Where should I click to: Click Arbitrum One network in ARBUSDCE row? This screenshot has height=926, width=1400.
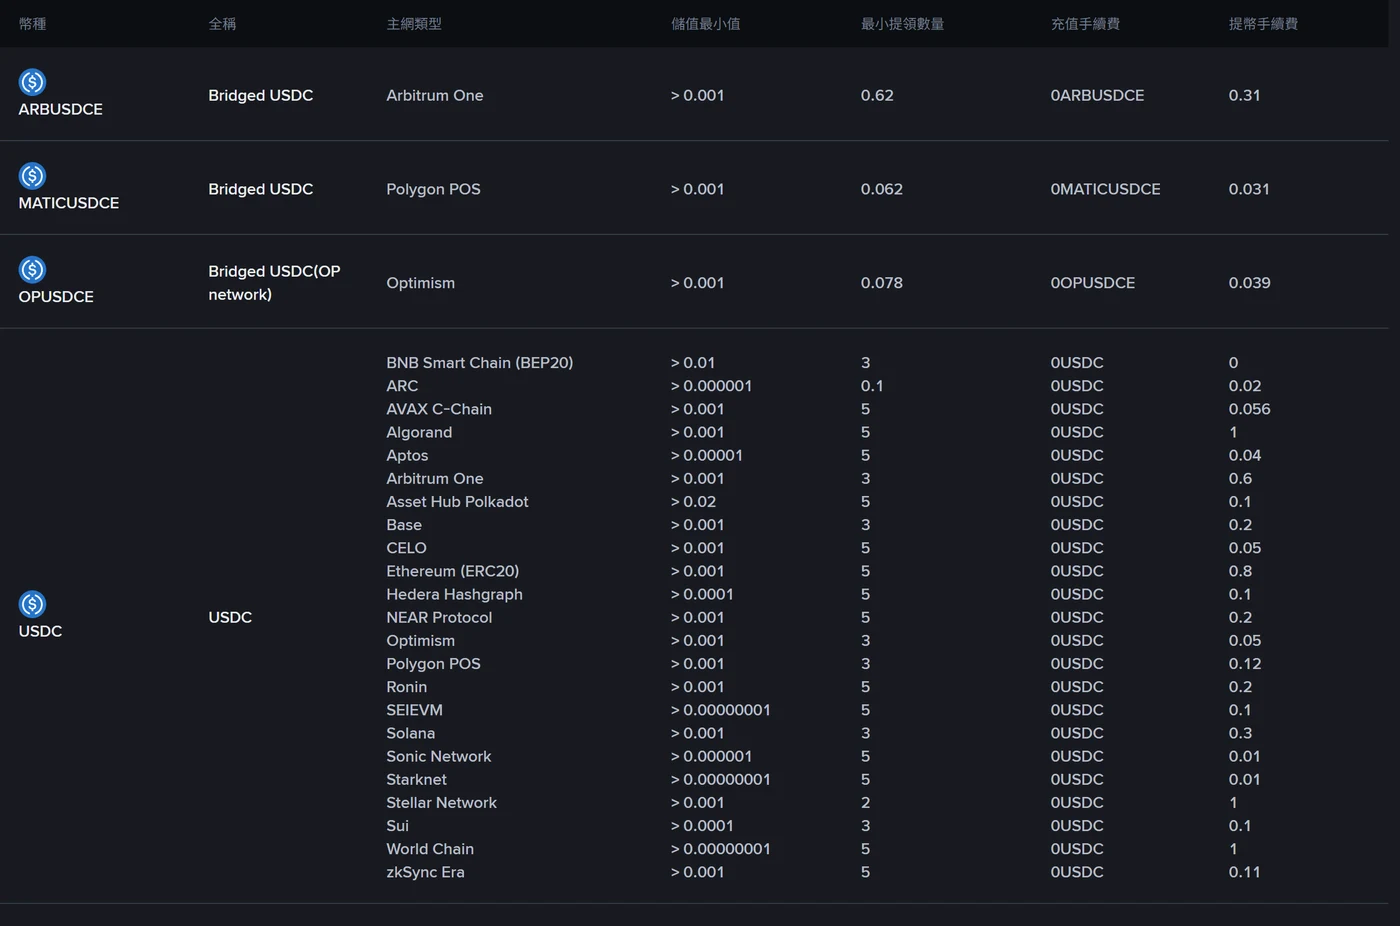click(x=435, y=95)
